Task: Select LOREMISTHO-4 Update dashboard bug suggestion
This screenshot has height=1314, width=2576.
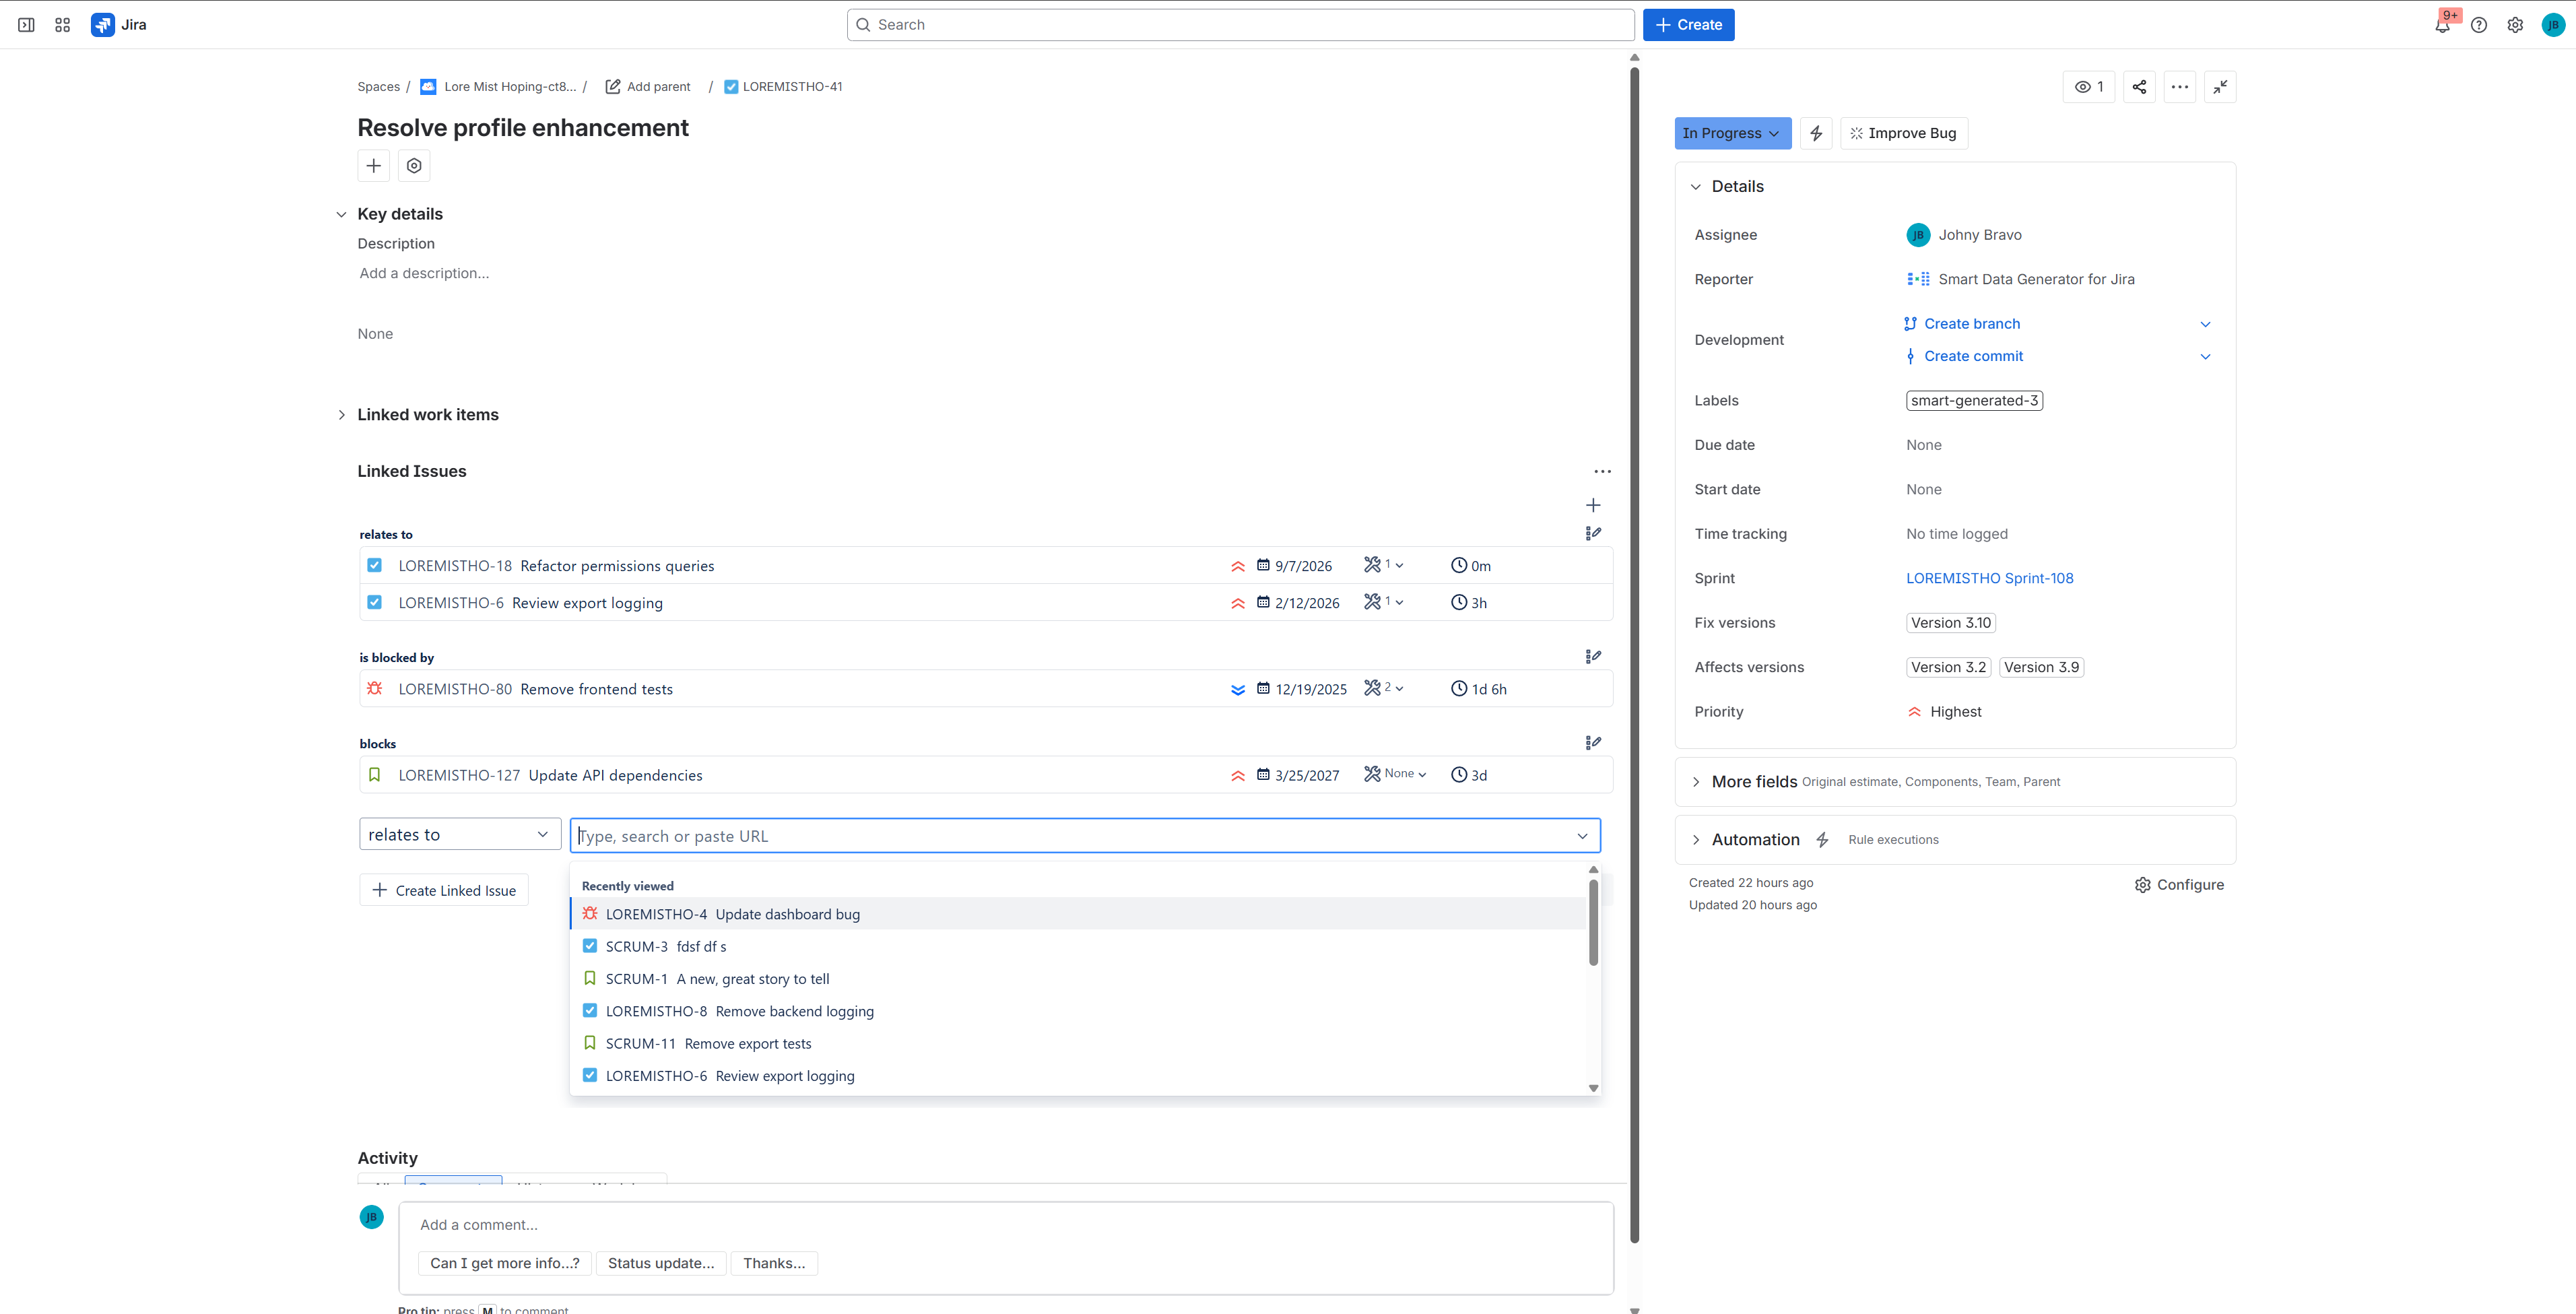Action: 733,914
